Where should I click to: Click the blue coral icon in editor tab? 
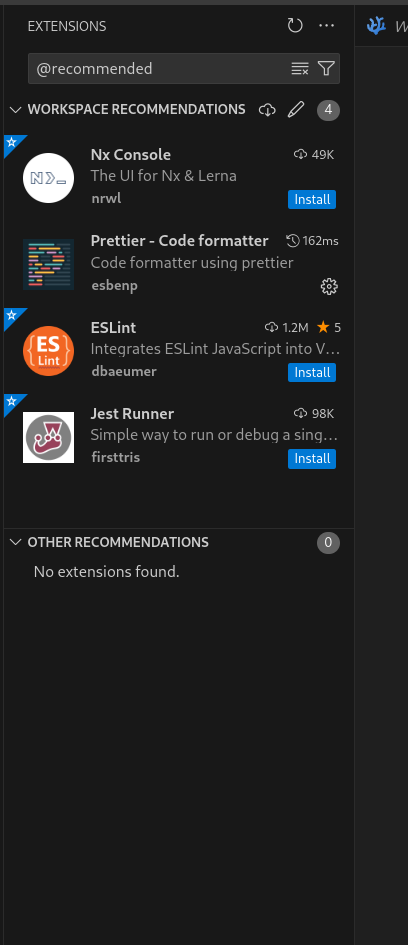pyautogui.click(x=376, y=25)
